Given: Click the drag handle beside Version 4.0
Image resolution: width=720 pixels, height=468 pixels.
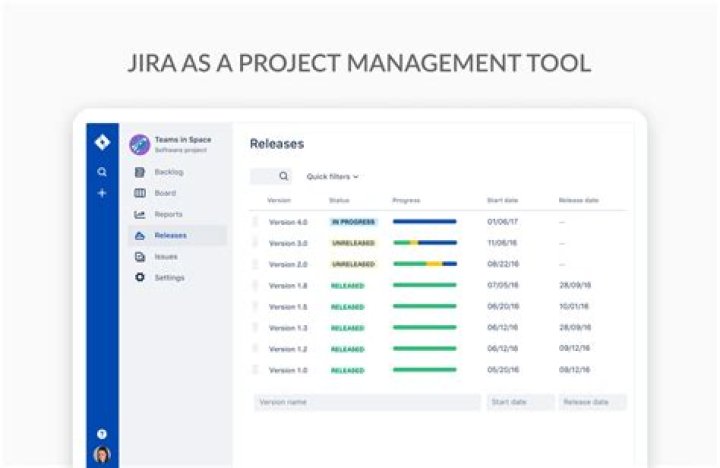Looking at the screenshot, I should click(254, 222).
